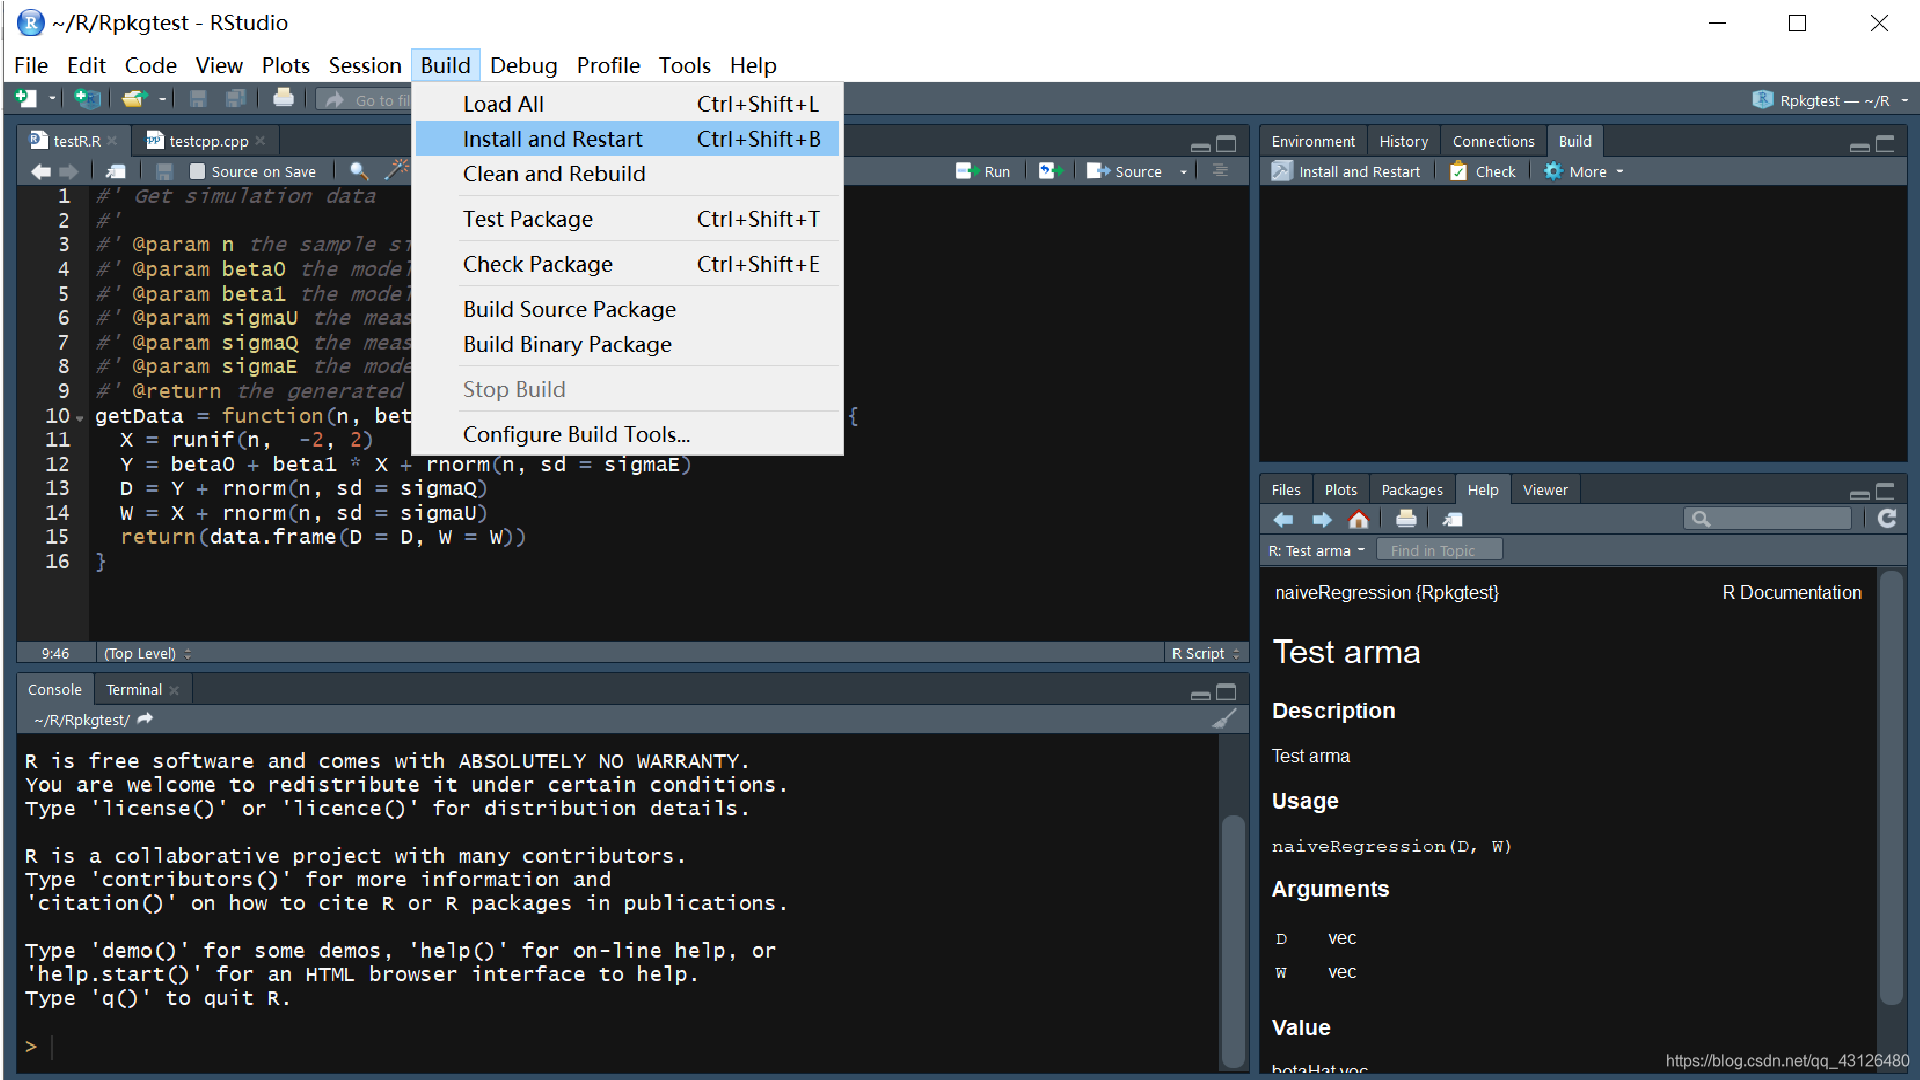Minimize the source editor pane

click(x=1199, y=144)
